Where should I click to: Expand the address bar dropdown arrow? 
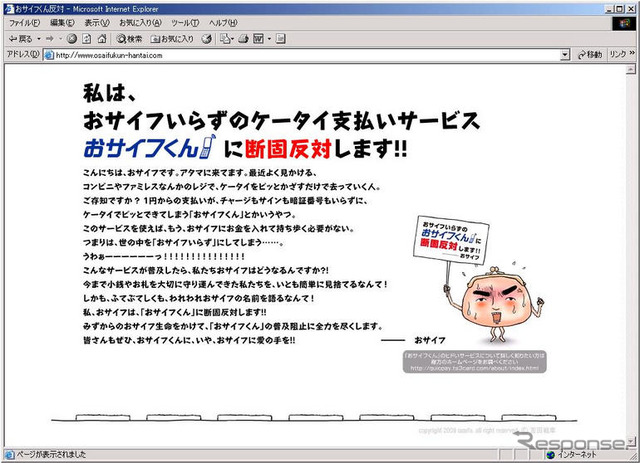tap(565, 55)
